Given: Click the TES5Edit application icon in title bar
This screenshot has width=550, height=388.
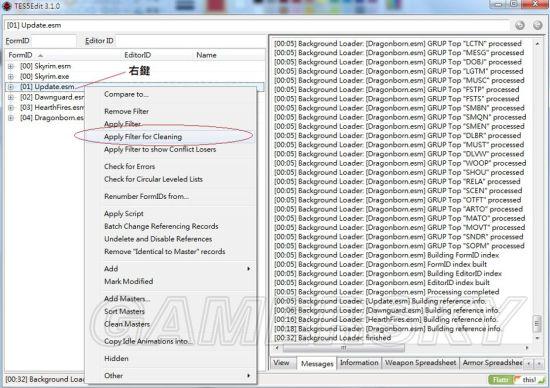Looking at the screenshot, I should [7, 6].
